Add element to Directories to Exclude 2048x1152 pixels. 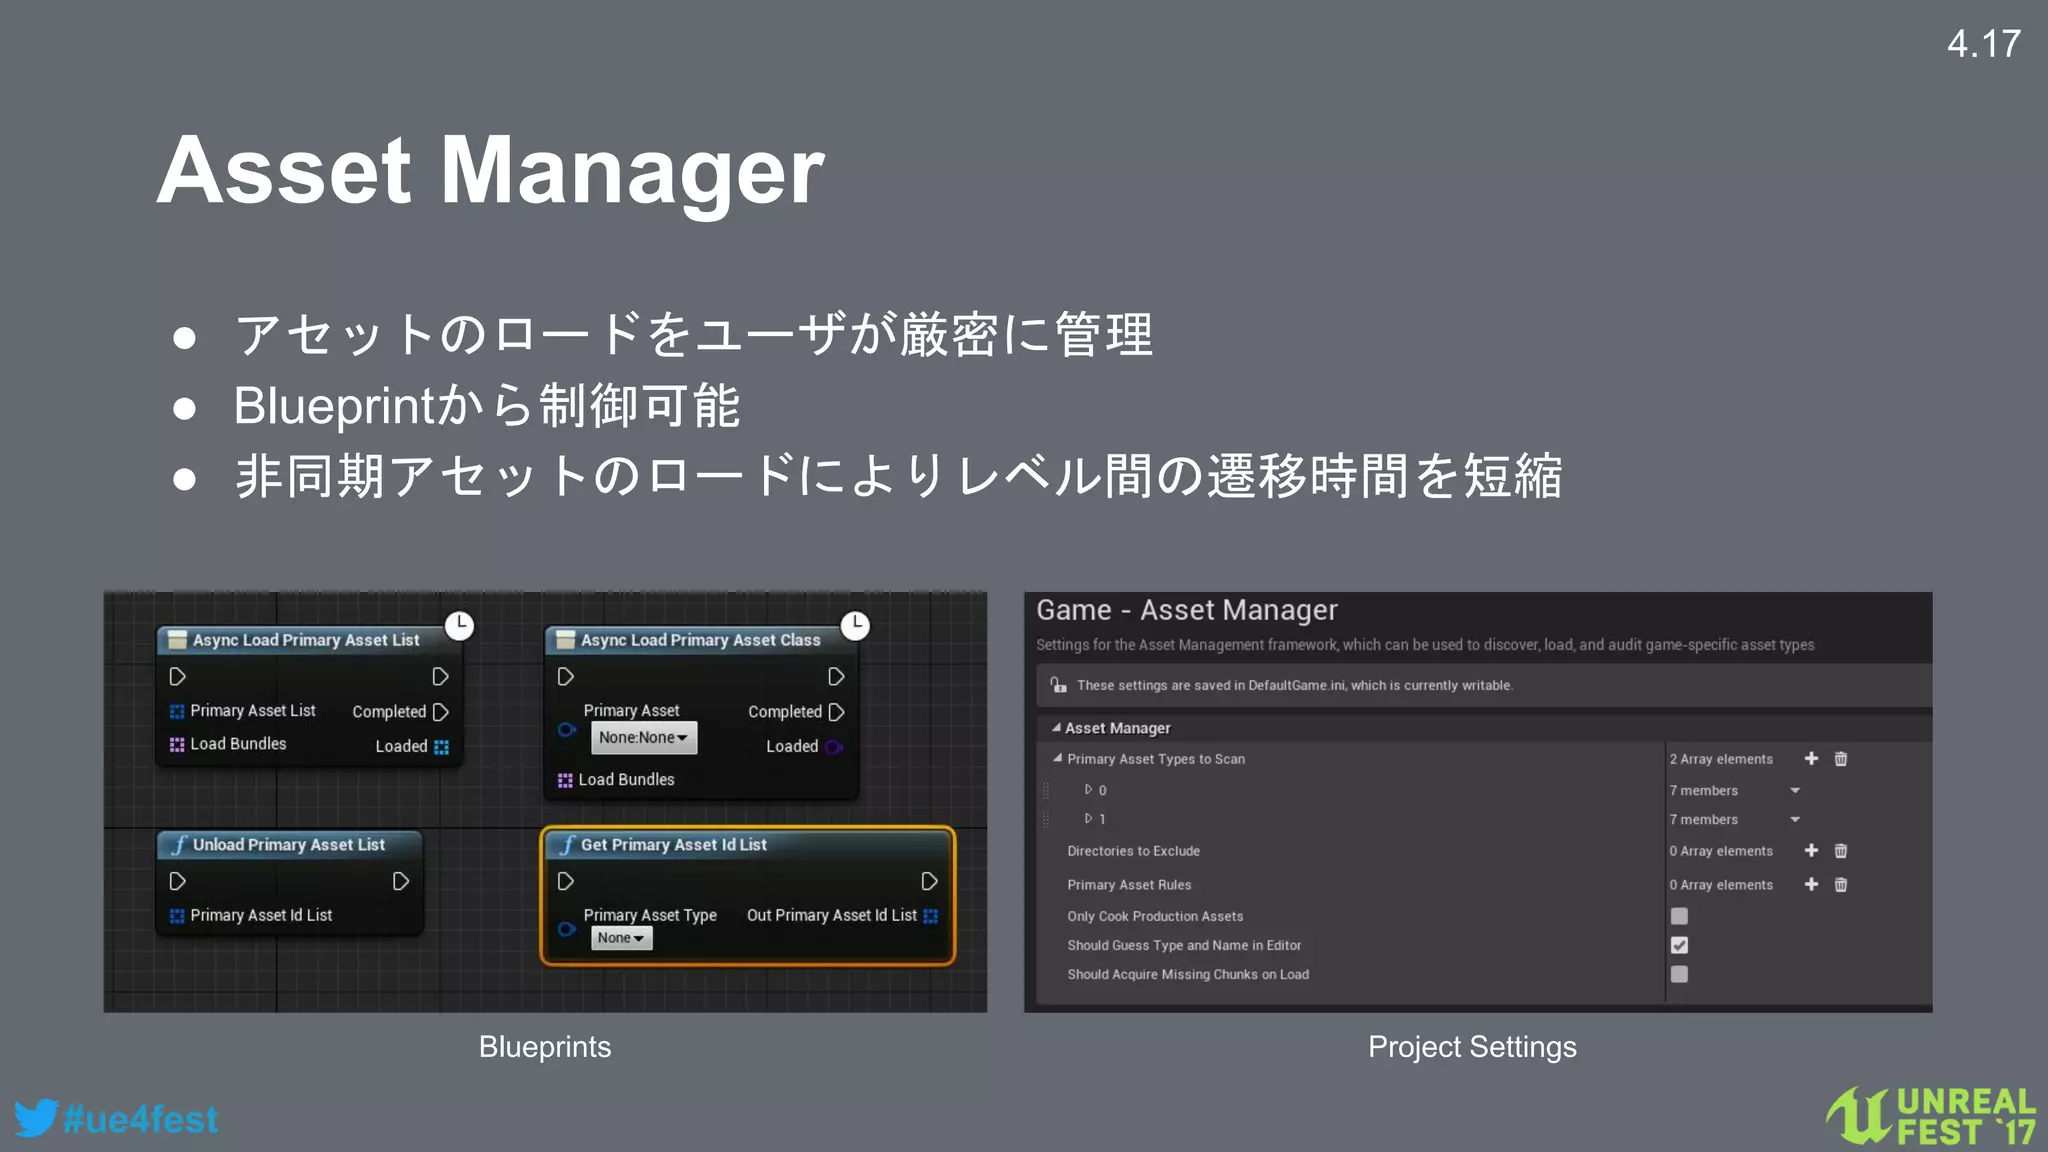1811,851
